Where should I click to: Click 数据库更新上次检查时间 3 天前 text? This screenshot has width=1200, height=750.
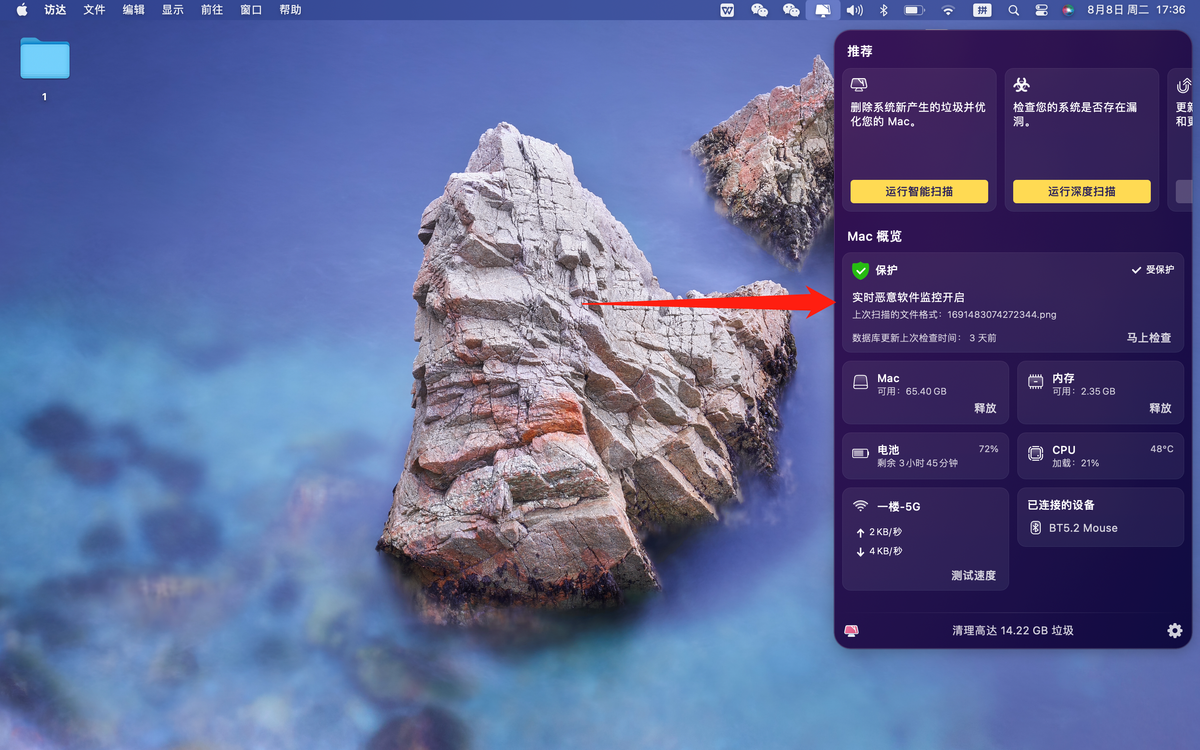coord(924,338)
